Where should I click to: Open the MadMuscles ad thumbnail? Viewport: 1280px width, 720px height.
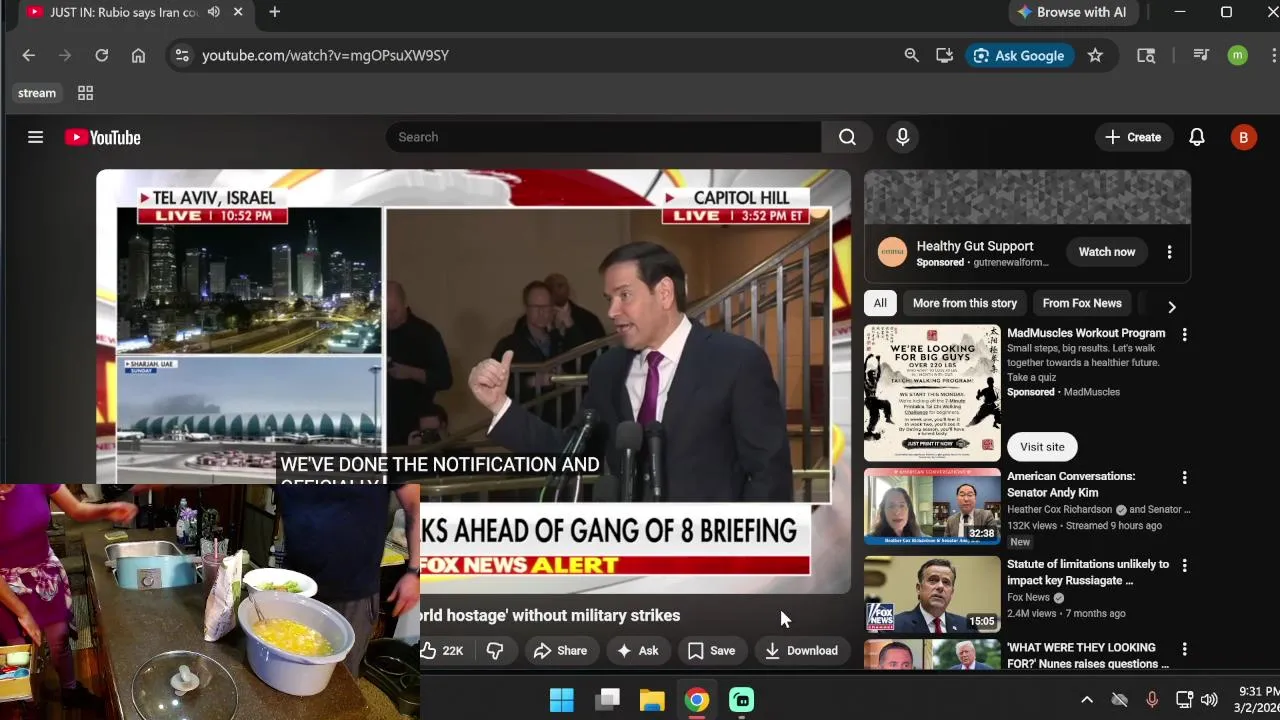pos(932,393)
